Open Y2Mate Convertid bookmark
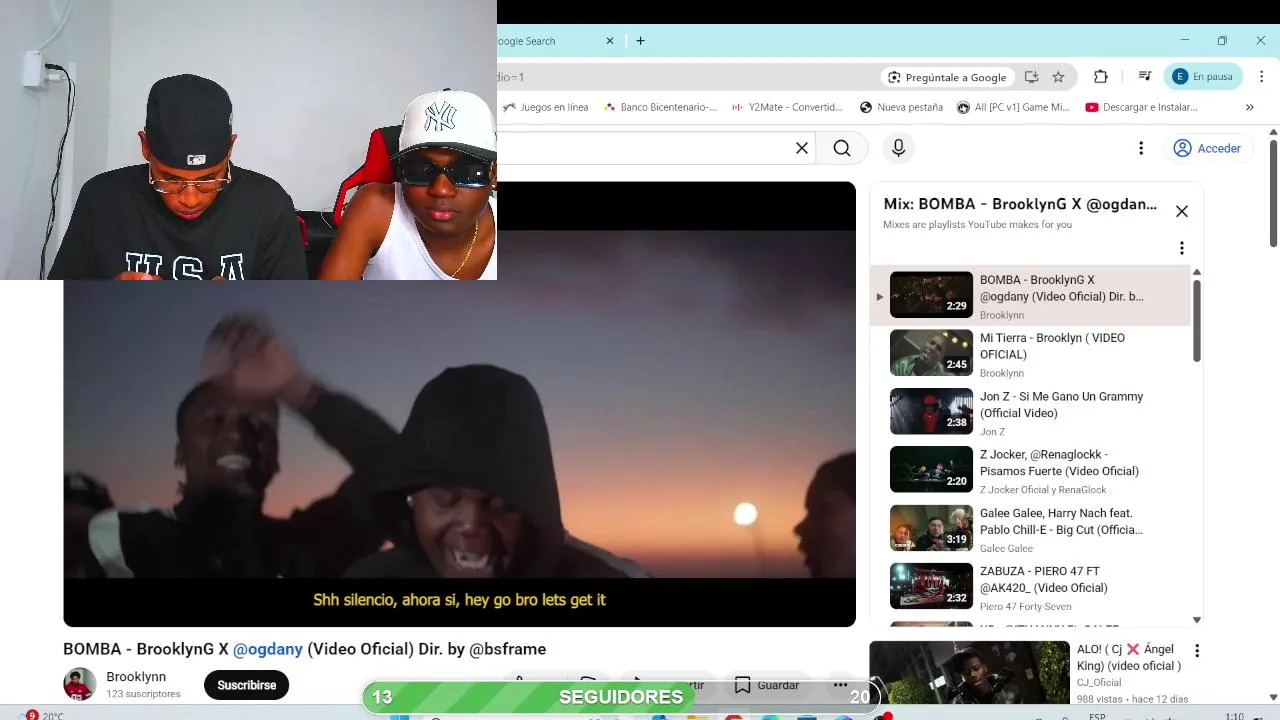 (x=787, y=107)
